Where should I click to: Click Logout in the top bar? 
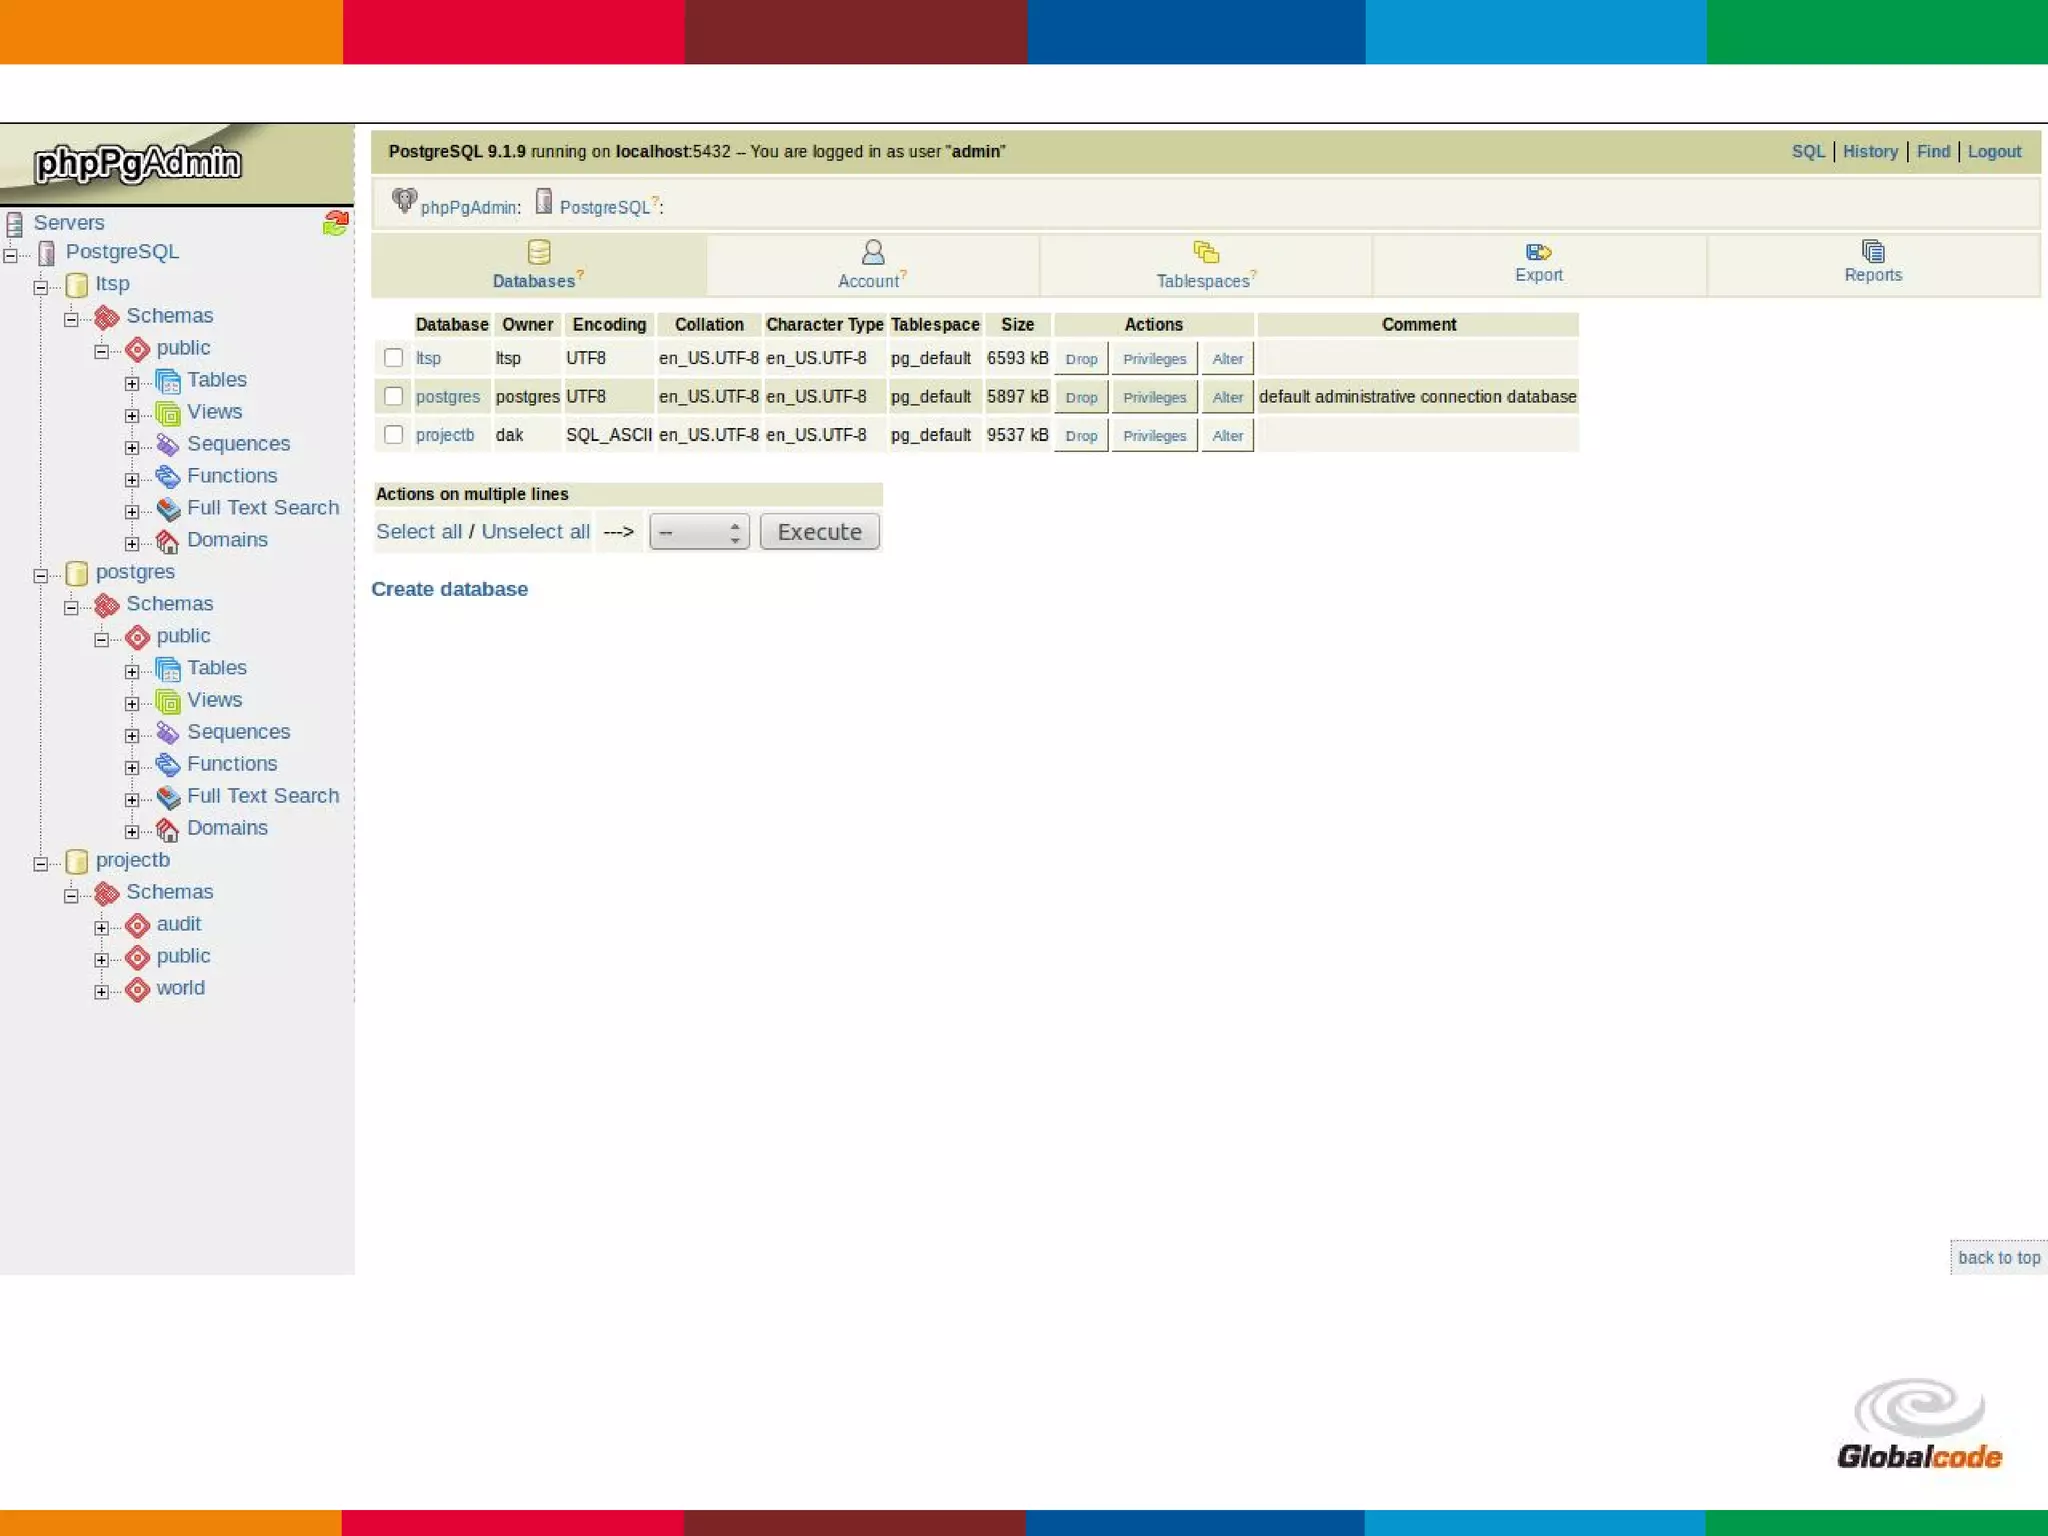point(1993,152)
